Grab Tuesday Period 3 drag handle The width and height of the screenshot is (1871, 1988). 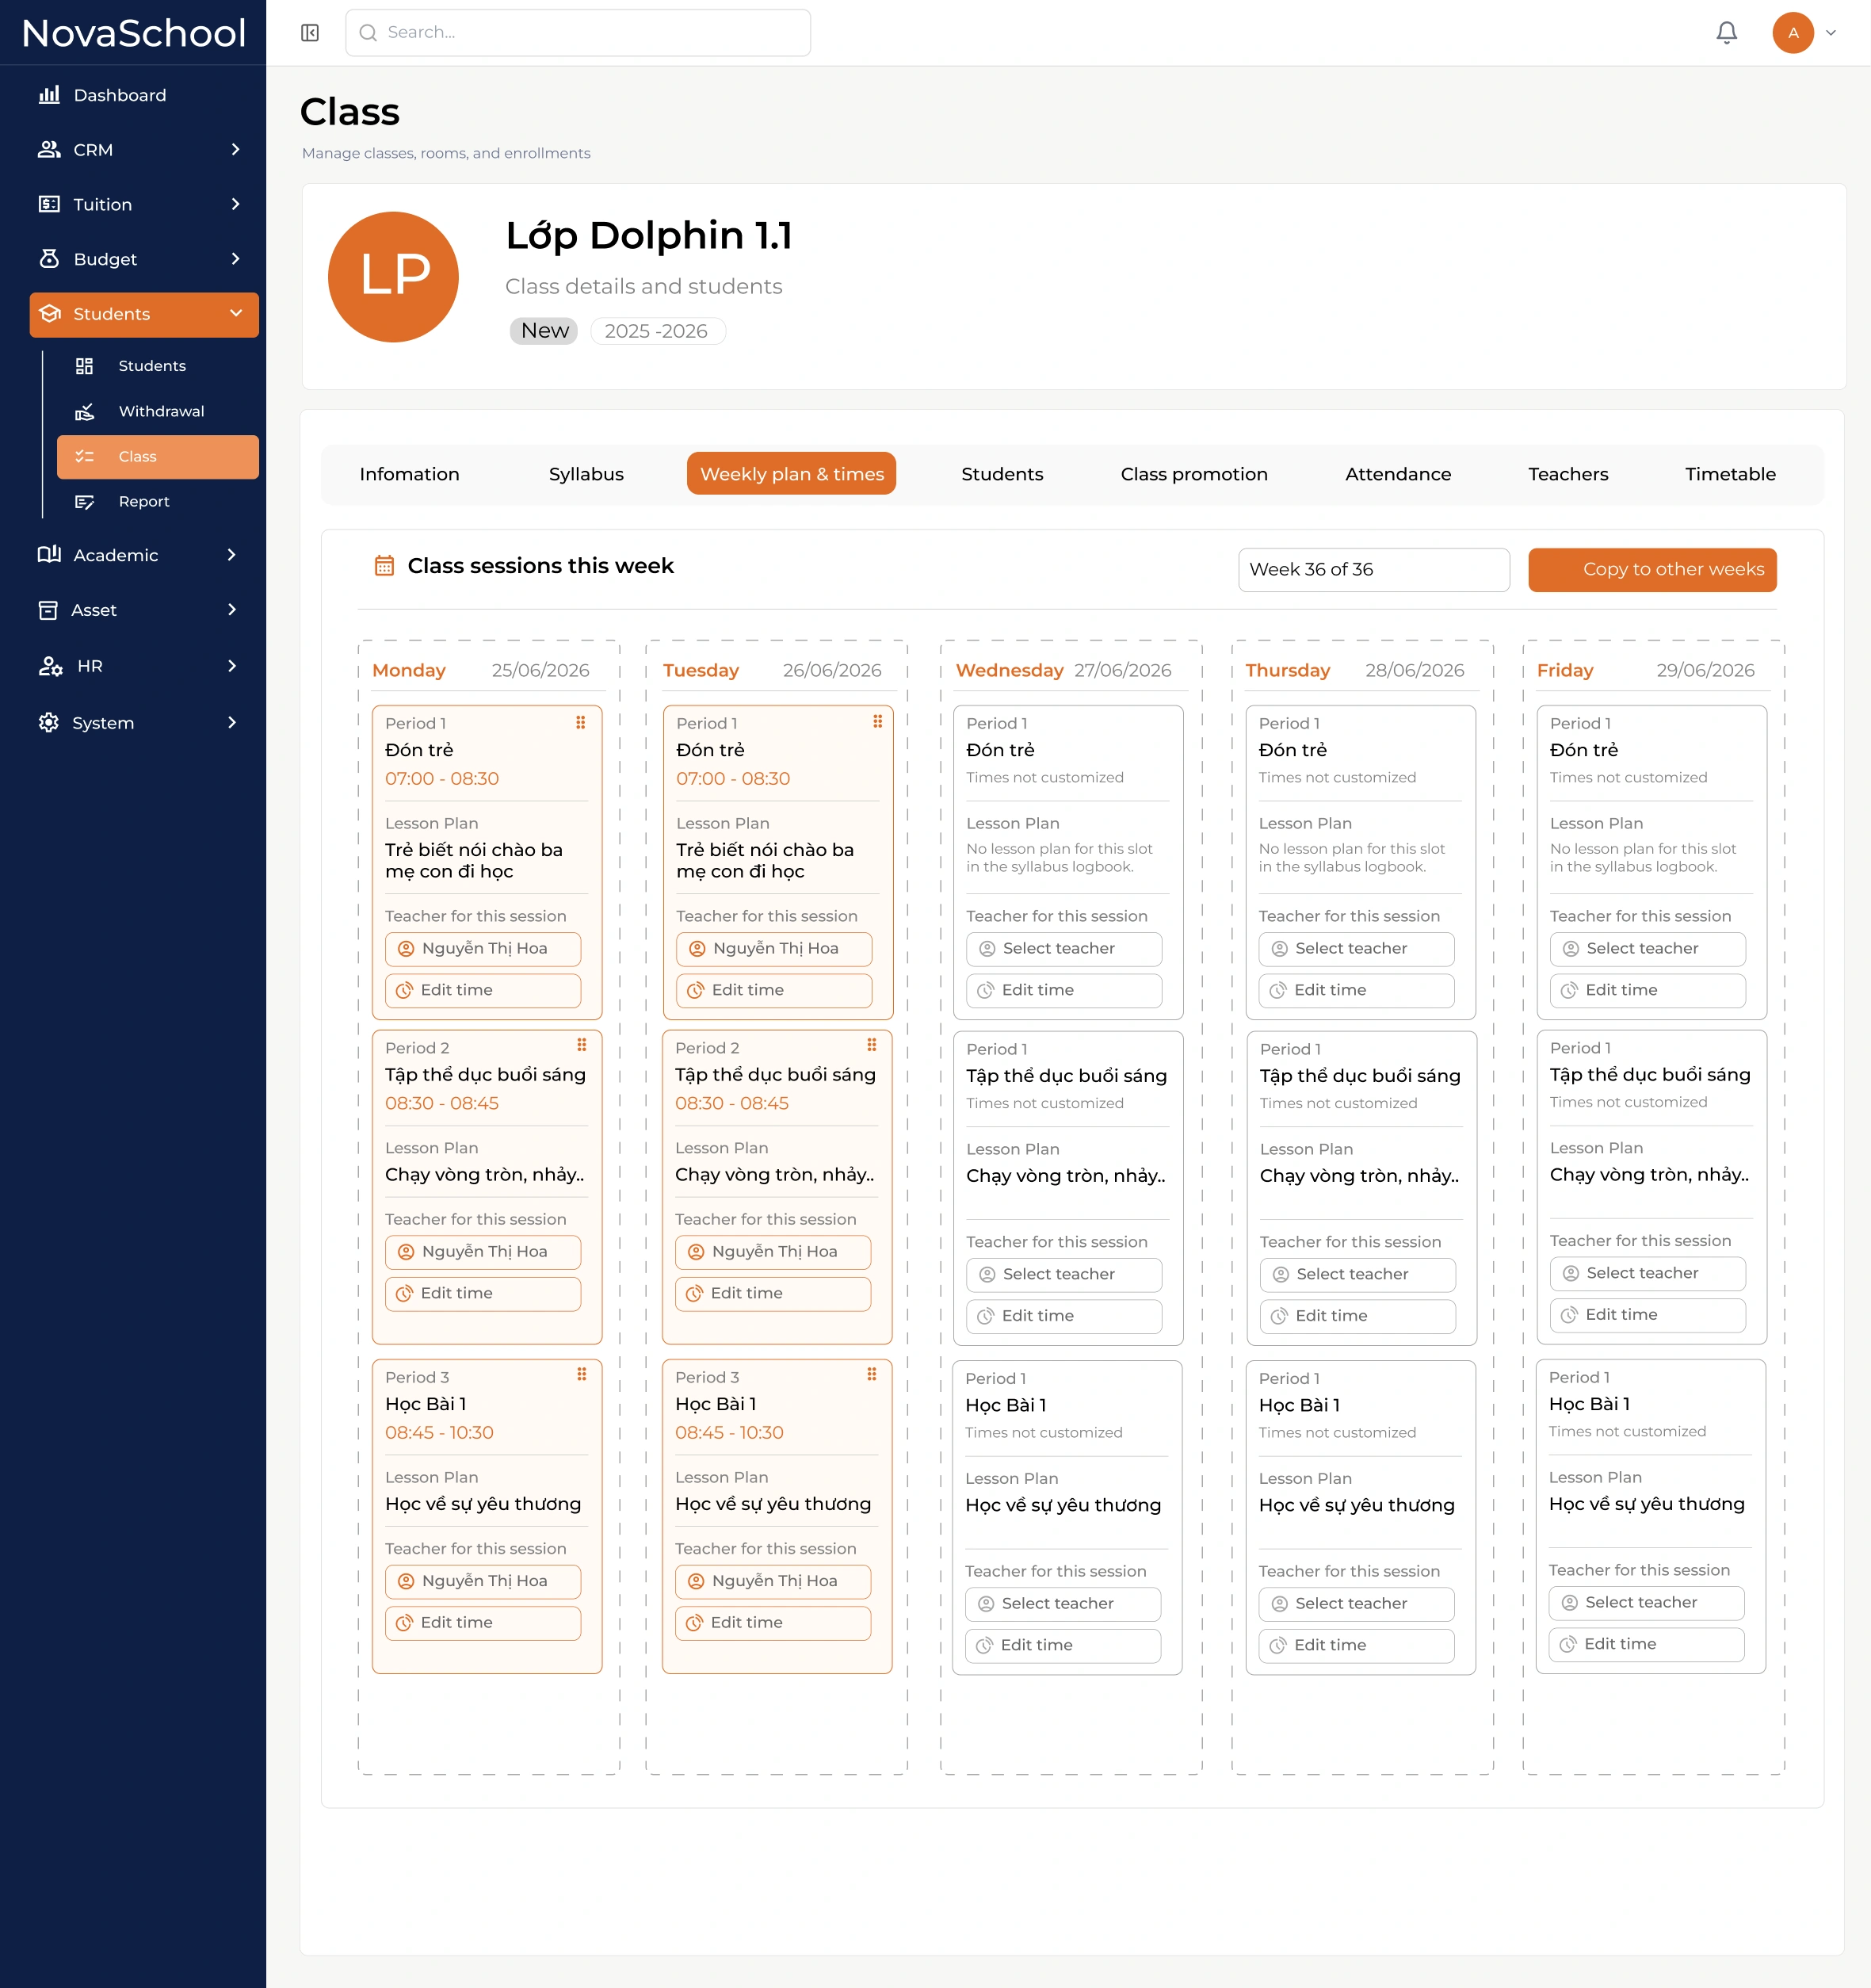point(871,1375)
